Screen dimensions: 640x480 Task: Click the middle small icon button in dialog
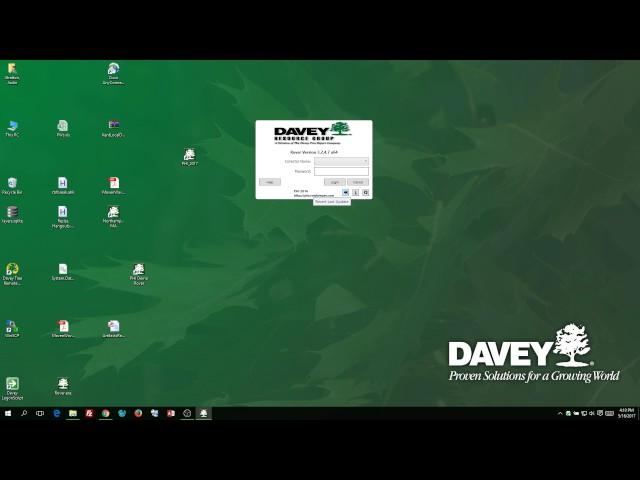(x=355, y=192)
